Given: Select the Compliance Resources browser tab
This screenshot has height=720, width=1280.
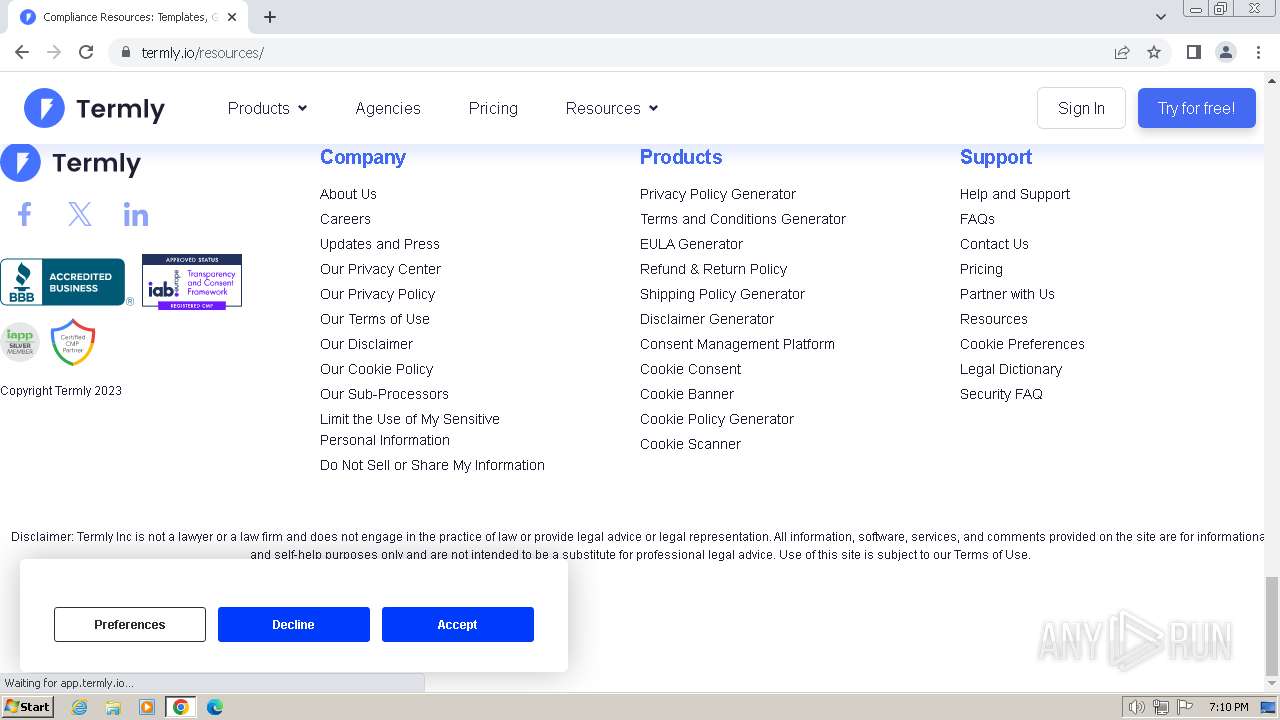Looking at the screenshot, I should pos(130,17).
